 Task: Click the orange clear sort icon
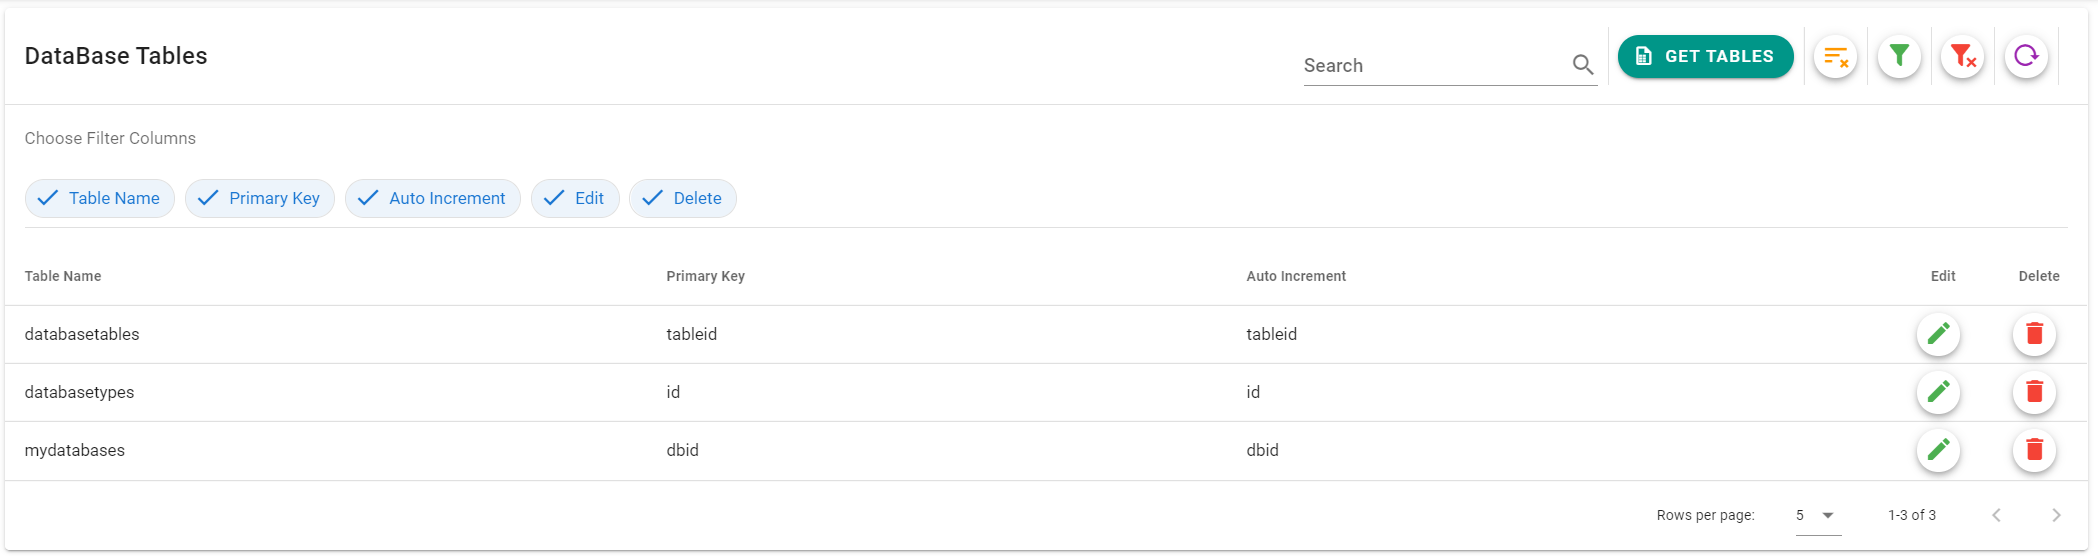pos(1835,57)
